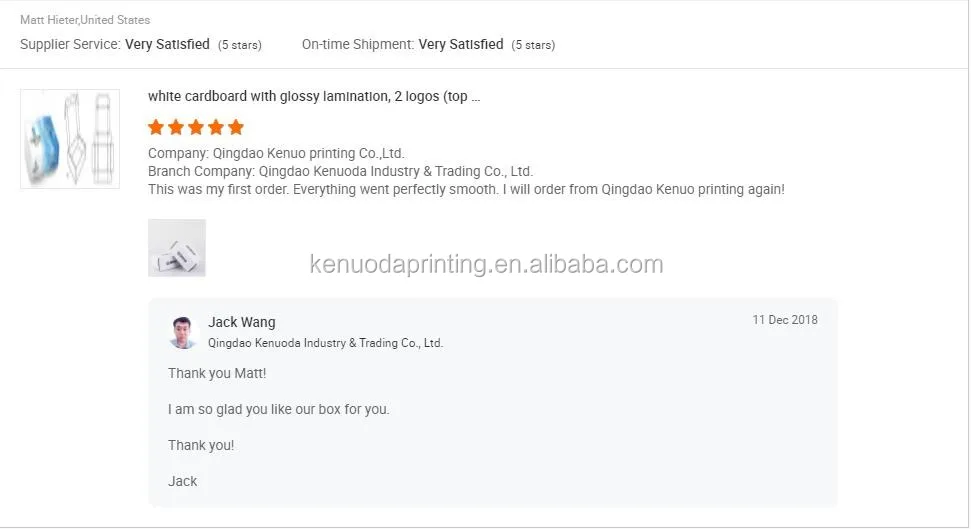The width and height of the screenshot is (971, 529).
Task: Click the third orange rating star
Action: click(196, 128)
